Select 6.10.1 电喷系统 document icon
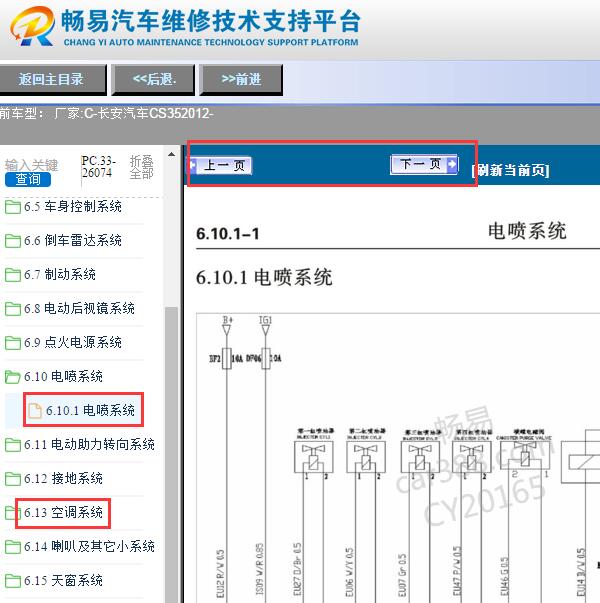The width and height of the screenshot is (600, 603). click(x=35, y=411)
